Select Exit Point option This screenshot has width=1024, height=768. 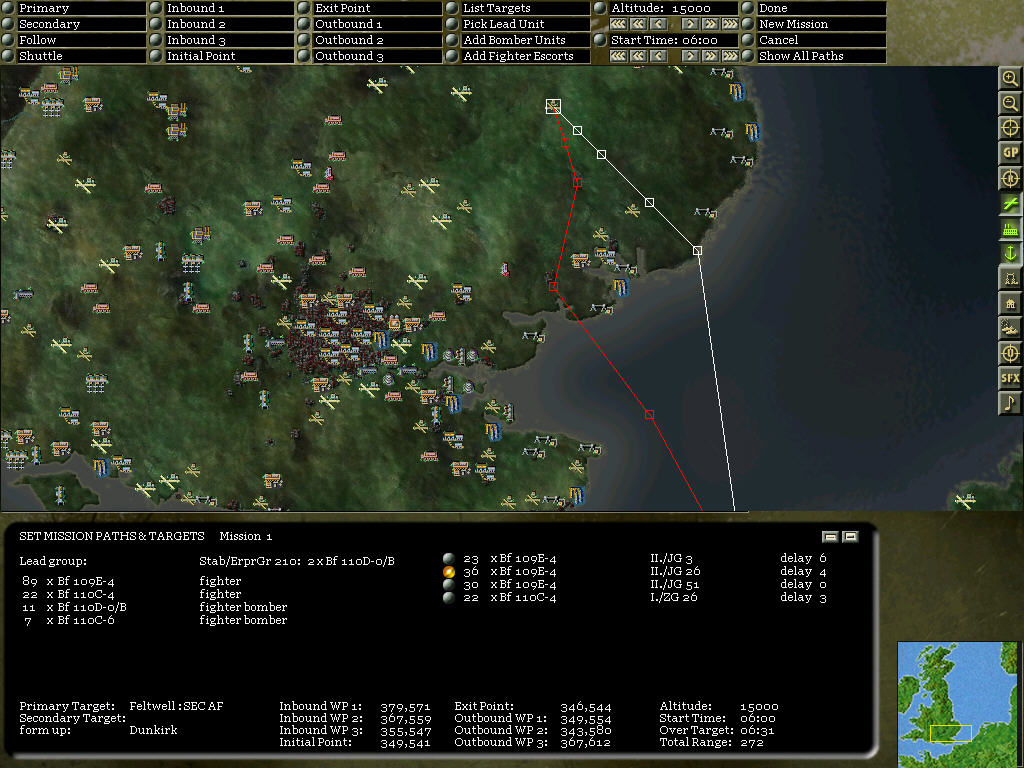[370, 8]
